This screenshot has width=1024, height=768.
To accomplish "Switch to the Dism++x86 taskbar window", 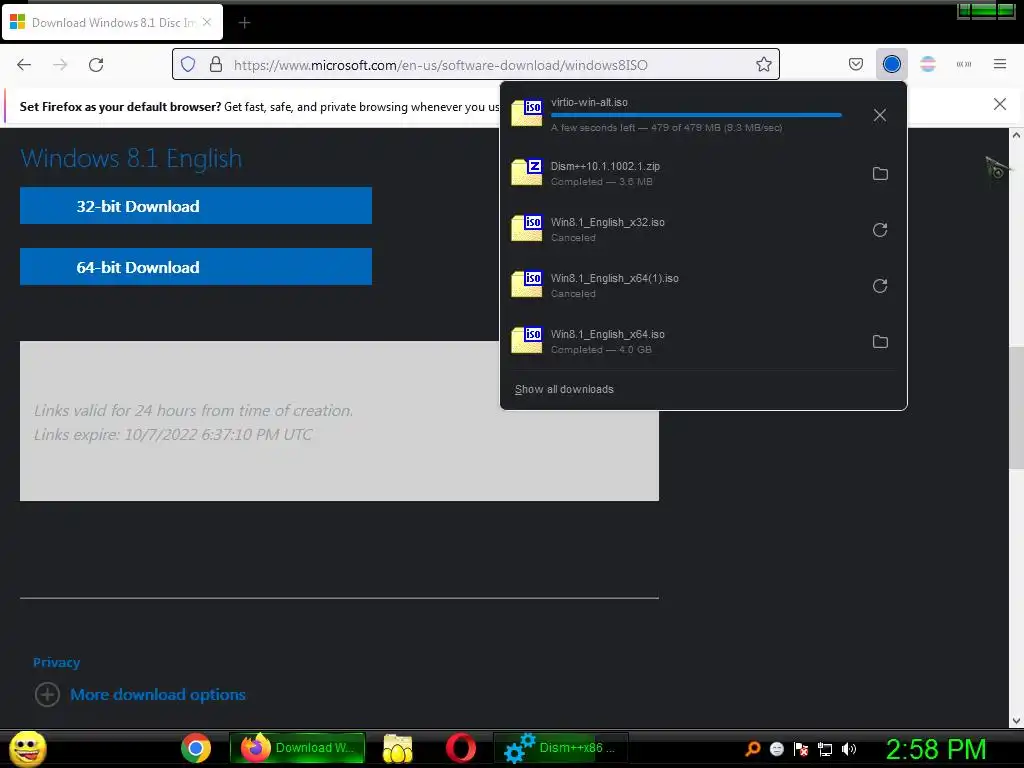I will coord(561,748).
